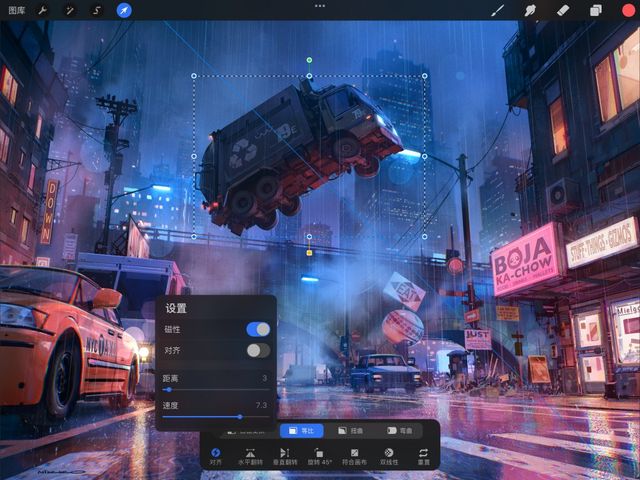
Task: Flip selection with 水平翻转
Action: pyautogui.click(x=250, y=456)
